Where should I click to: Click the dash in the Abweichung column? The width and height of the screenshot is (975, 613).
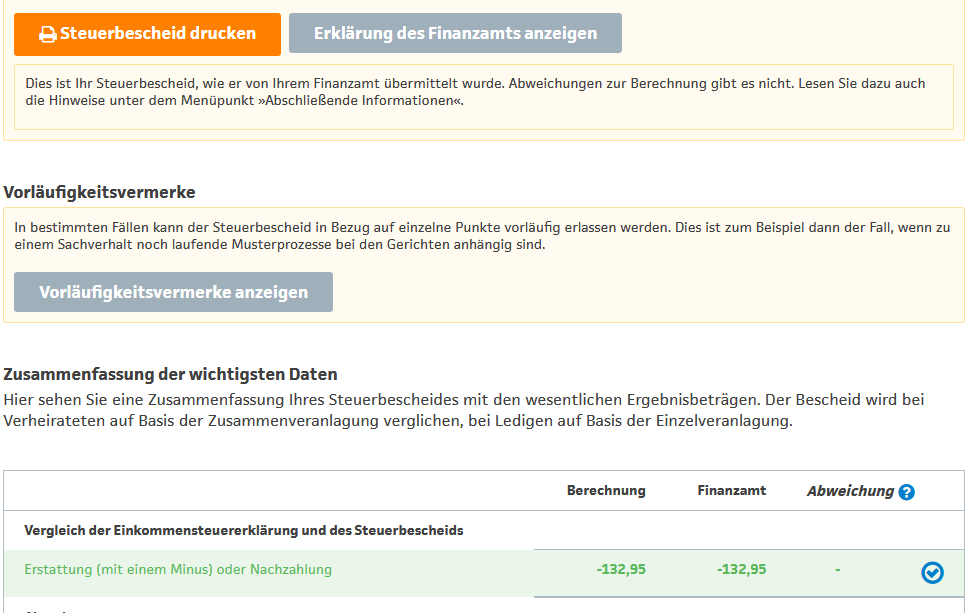pyautogui.click(x=838, y=570)
